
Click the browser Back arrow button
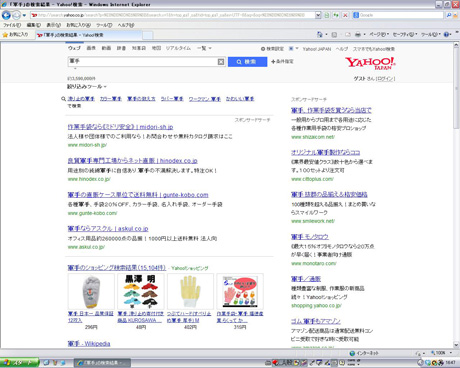point(6,15)
